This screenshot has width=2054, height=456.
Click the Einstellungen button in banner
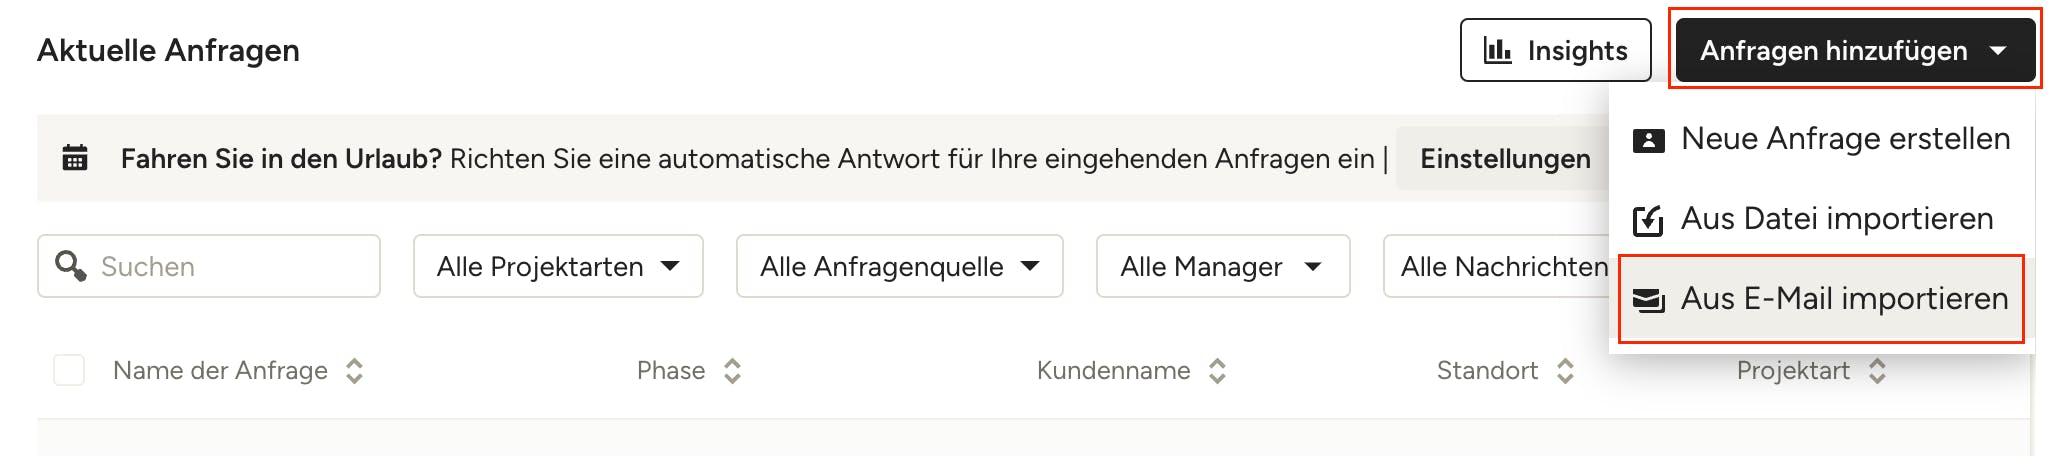click(1504, 159)
